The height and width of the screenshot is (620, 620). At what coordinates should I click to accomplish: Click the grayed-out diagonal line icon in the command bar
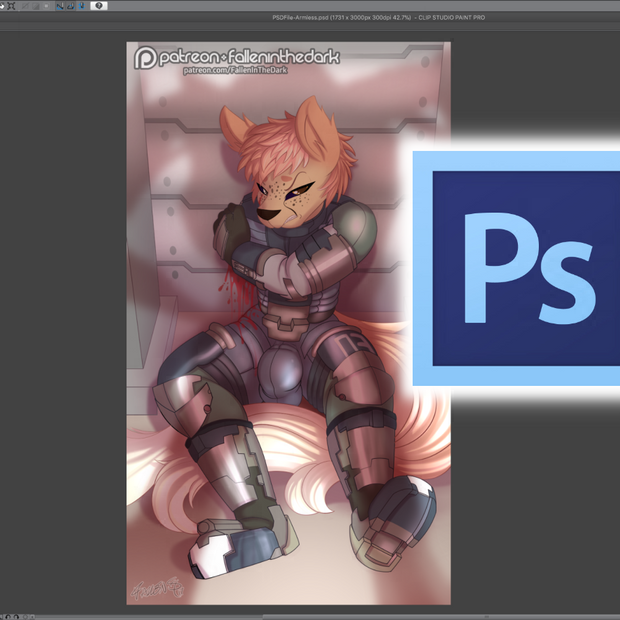click(x=25, y=6)
